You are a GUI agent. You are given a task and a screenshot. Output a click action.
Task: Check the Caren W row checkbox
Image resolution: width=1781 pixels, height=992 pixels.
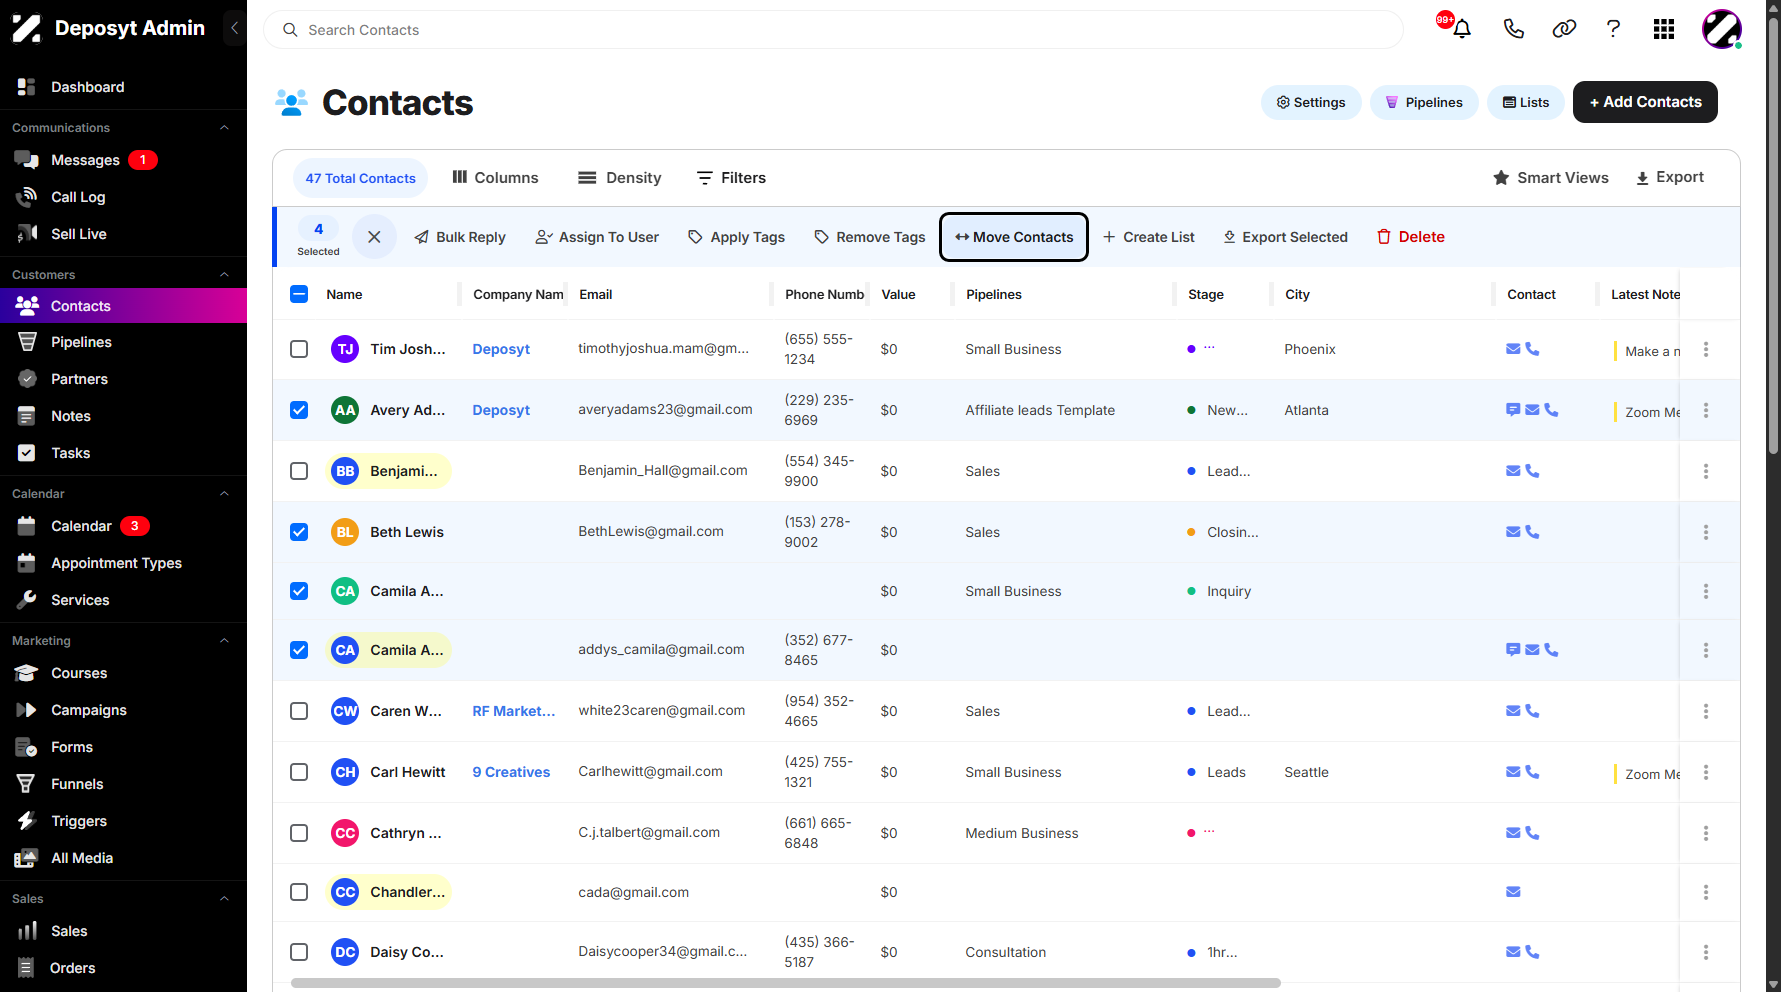point(299,711)
